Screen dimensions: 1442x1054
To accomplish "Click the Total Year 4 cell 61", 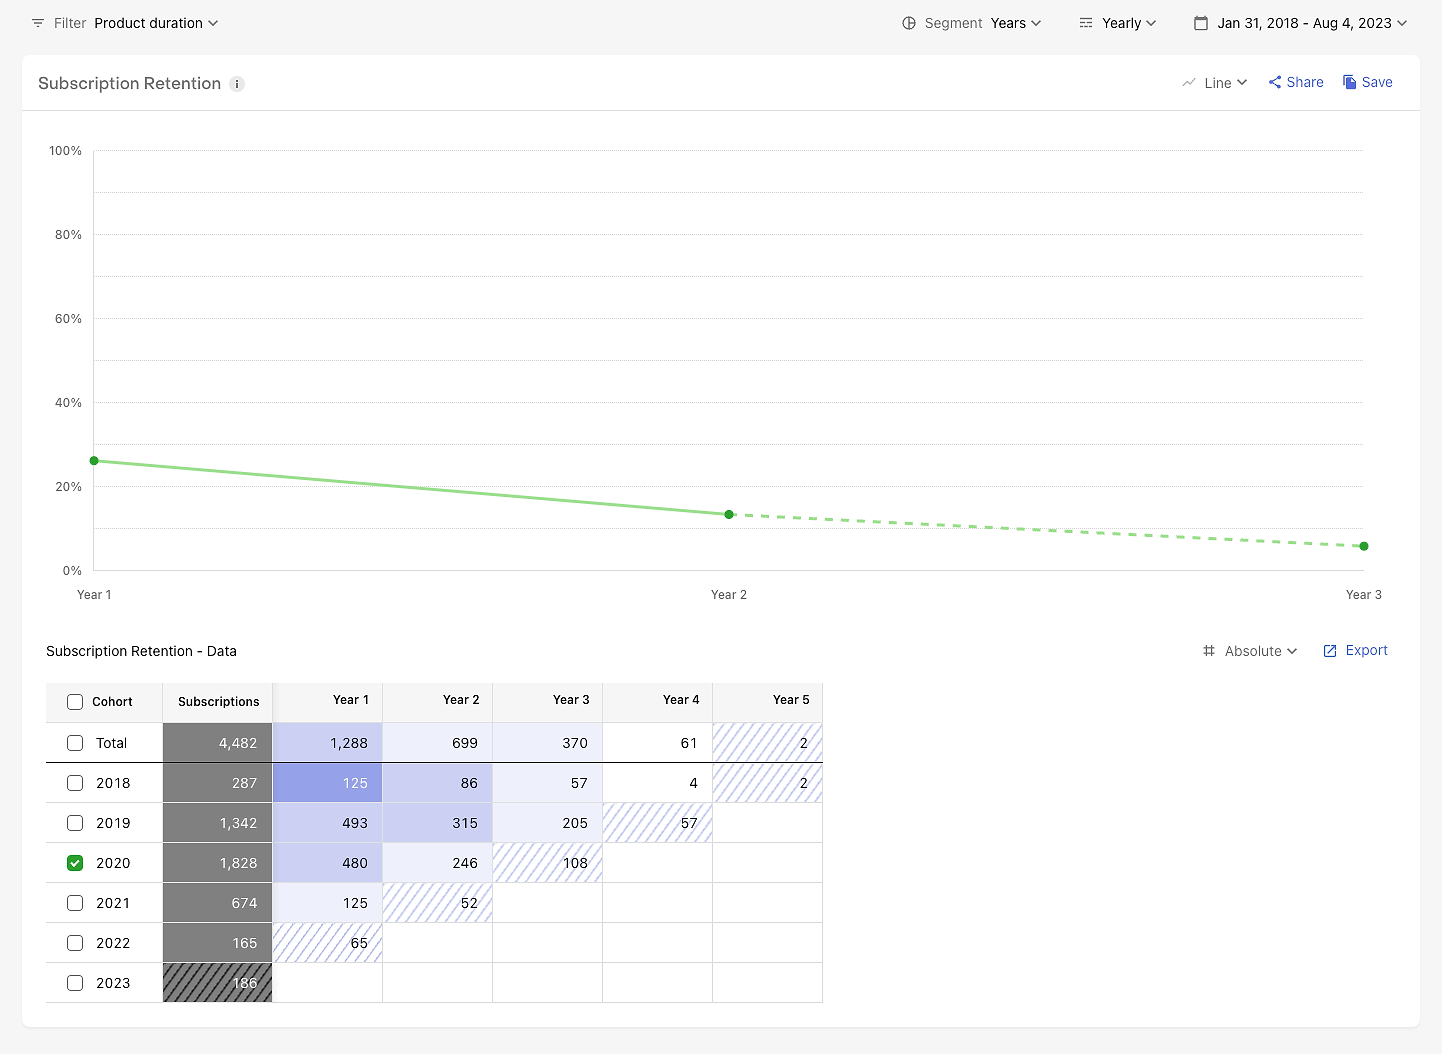I will coord(658,743).
